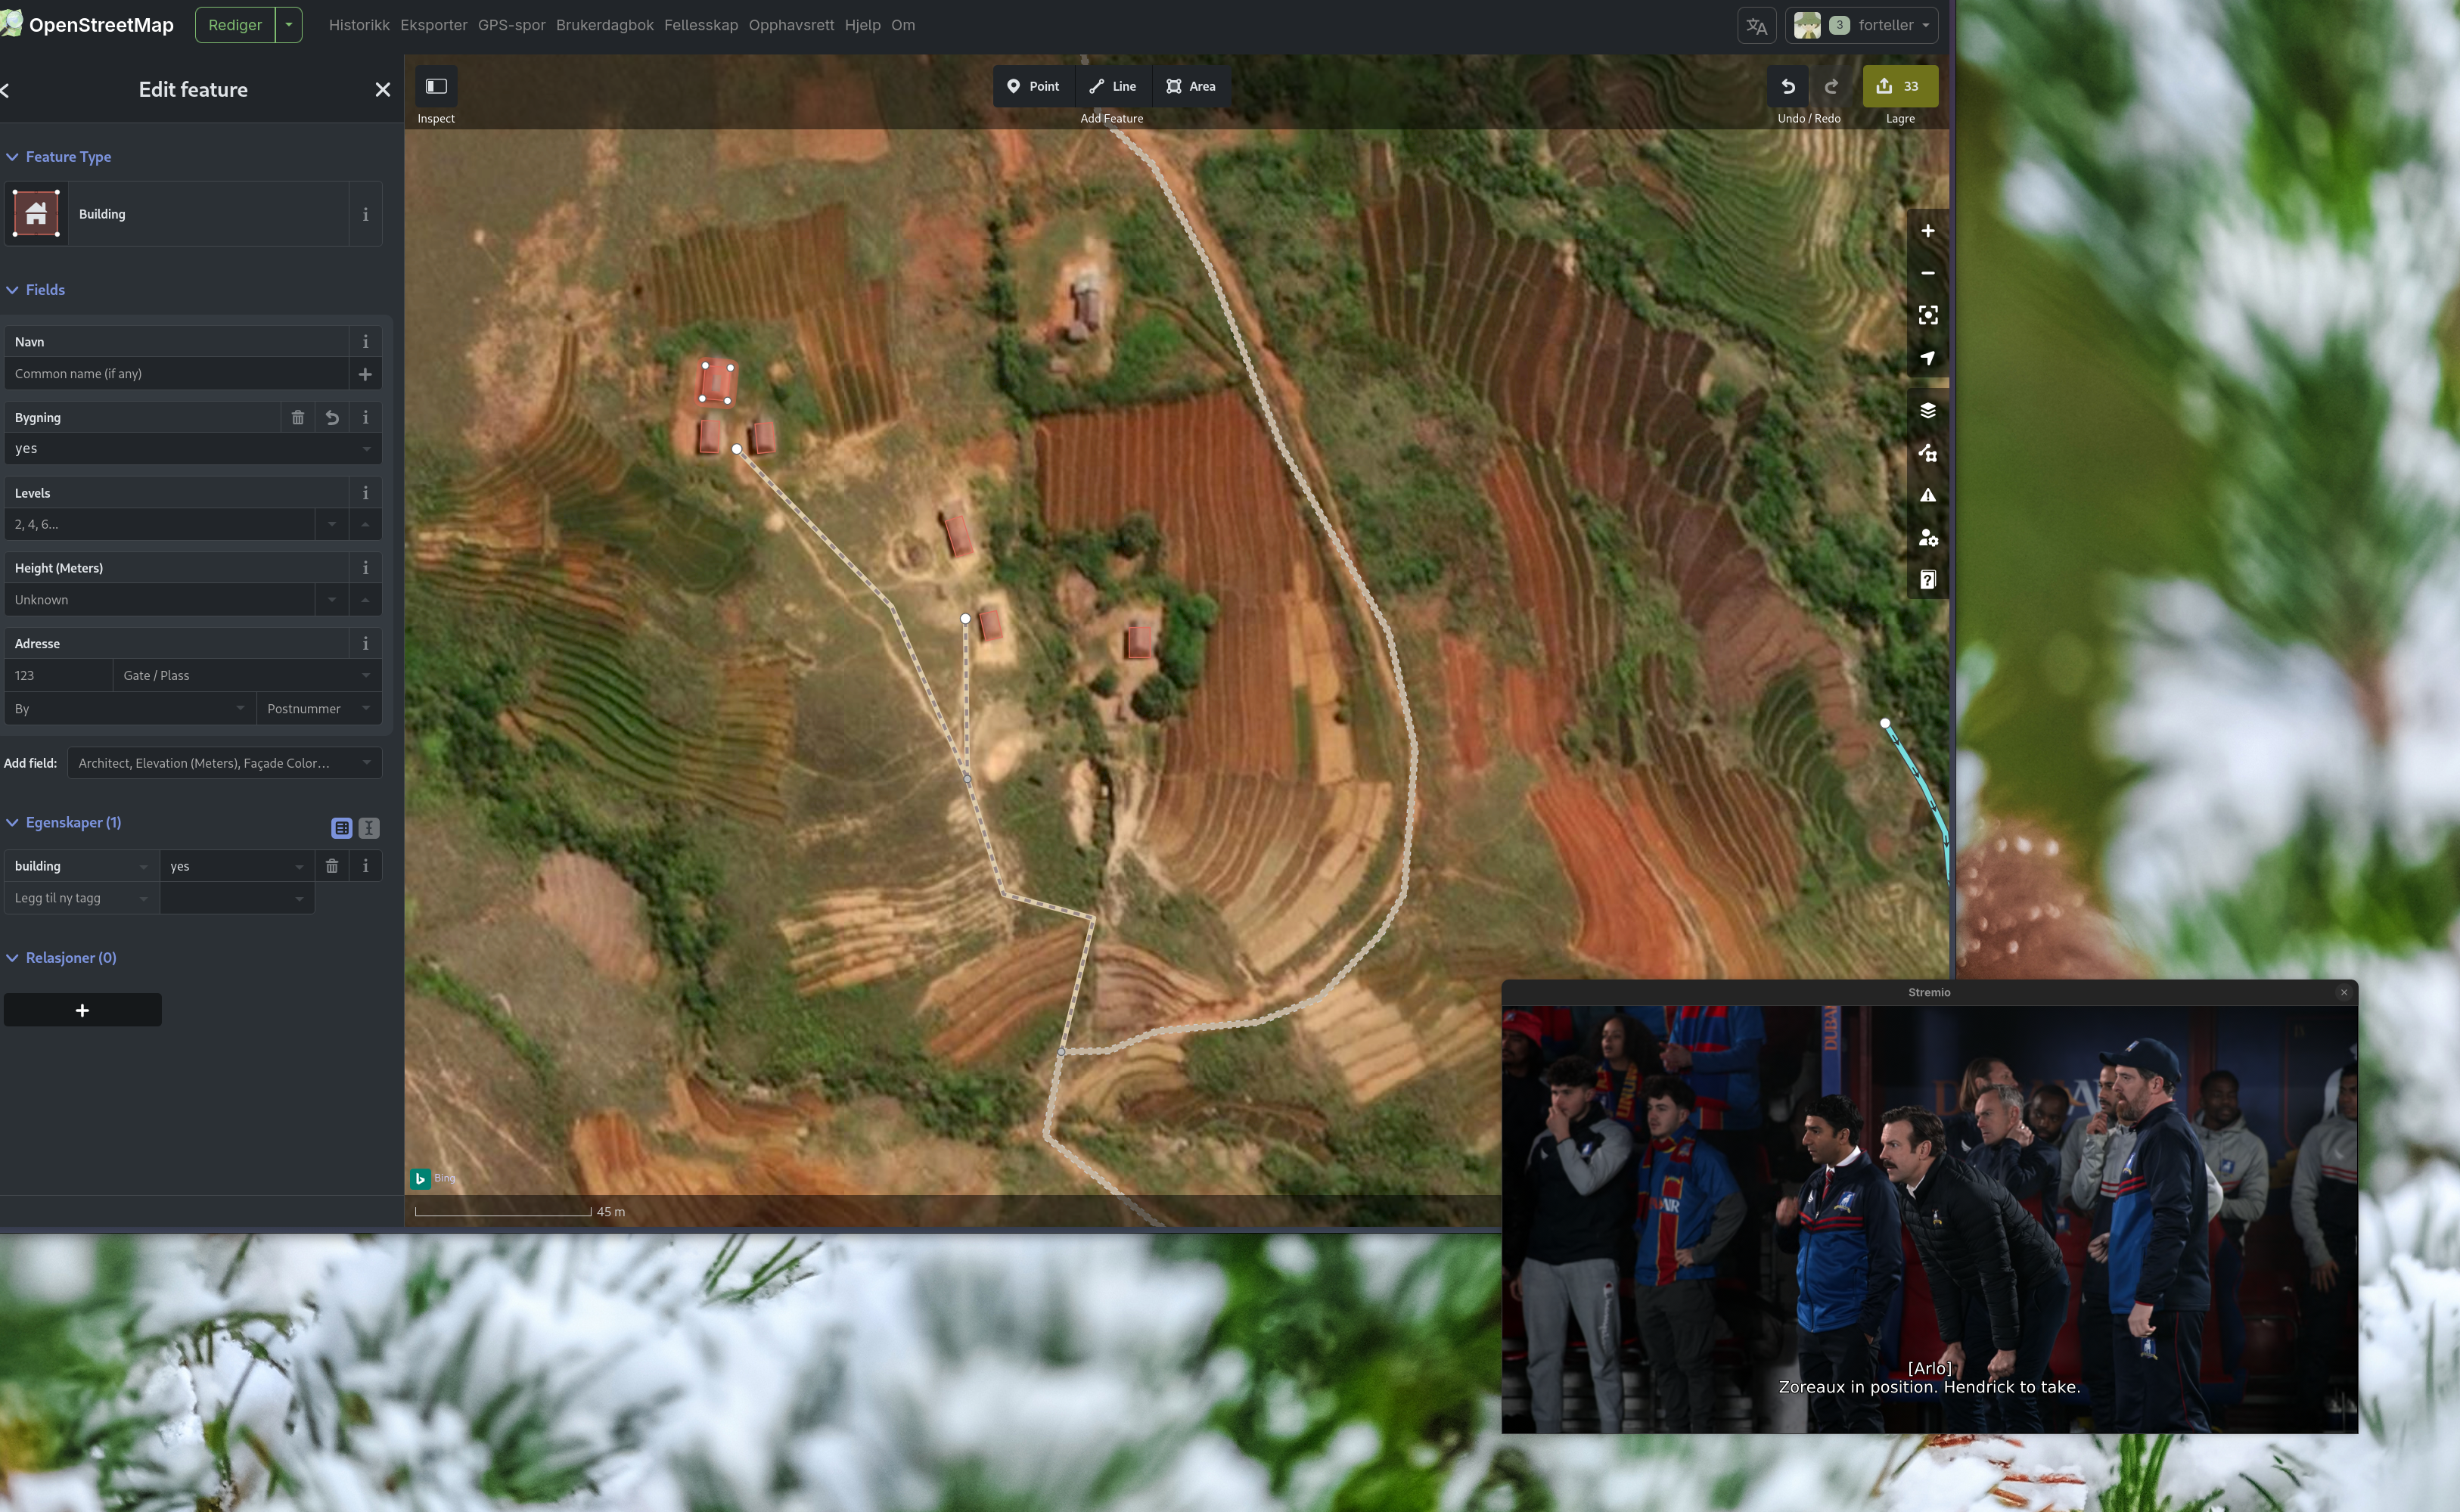Open the map layers background settings

pos(1927,411)
